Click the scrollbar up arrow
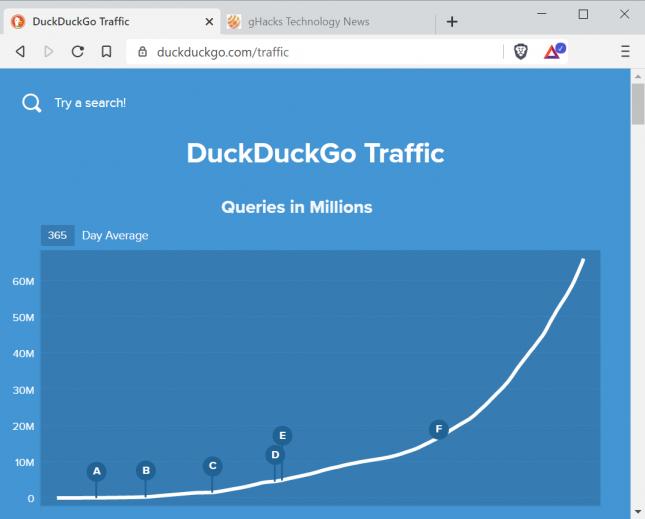The width and height of the screenshot is (645, 519). tap(638, 76)
